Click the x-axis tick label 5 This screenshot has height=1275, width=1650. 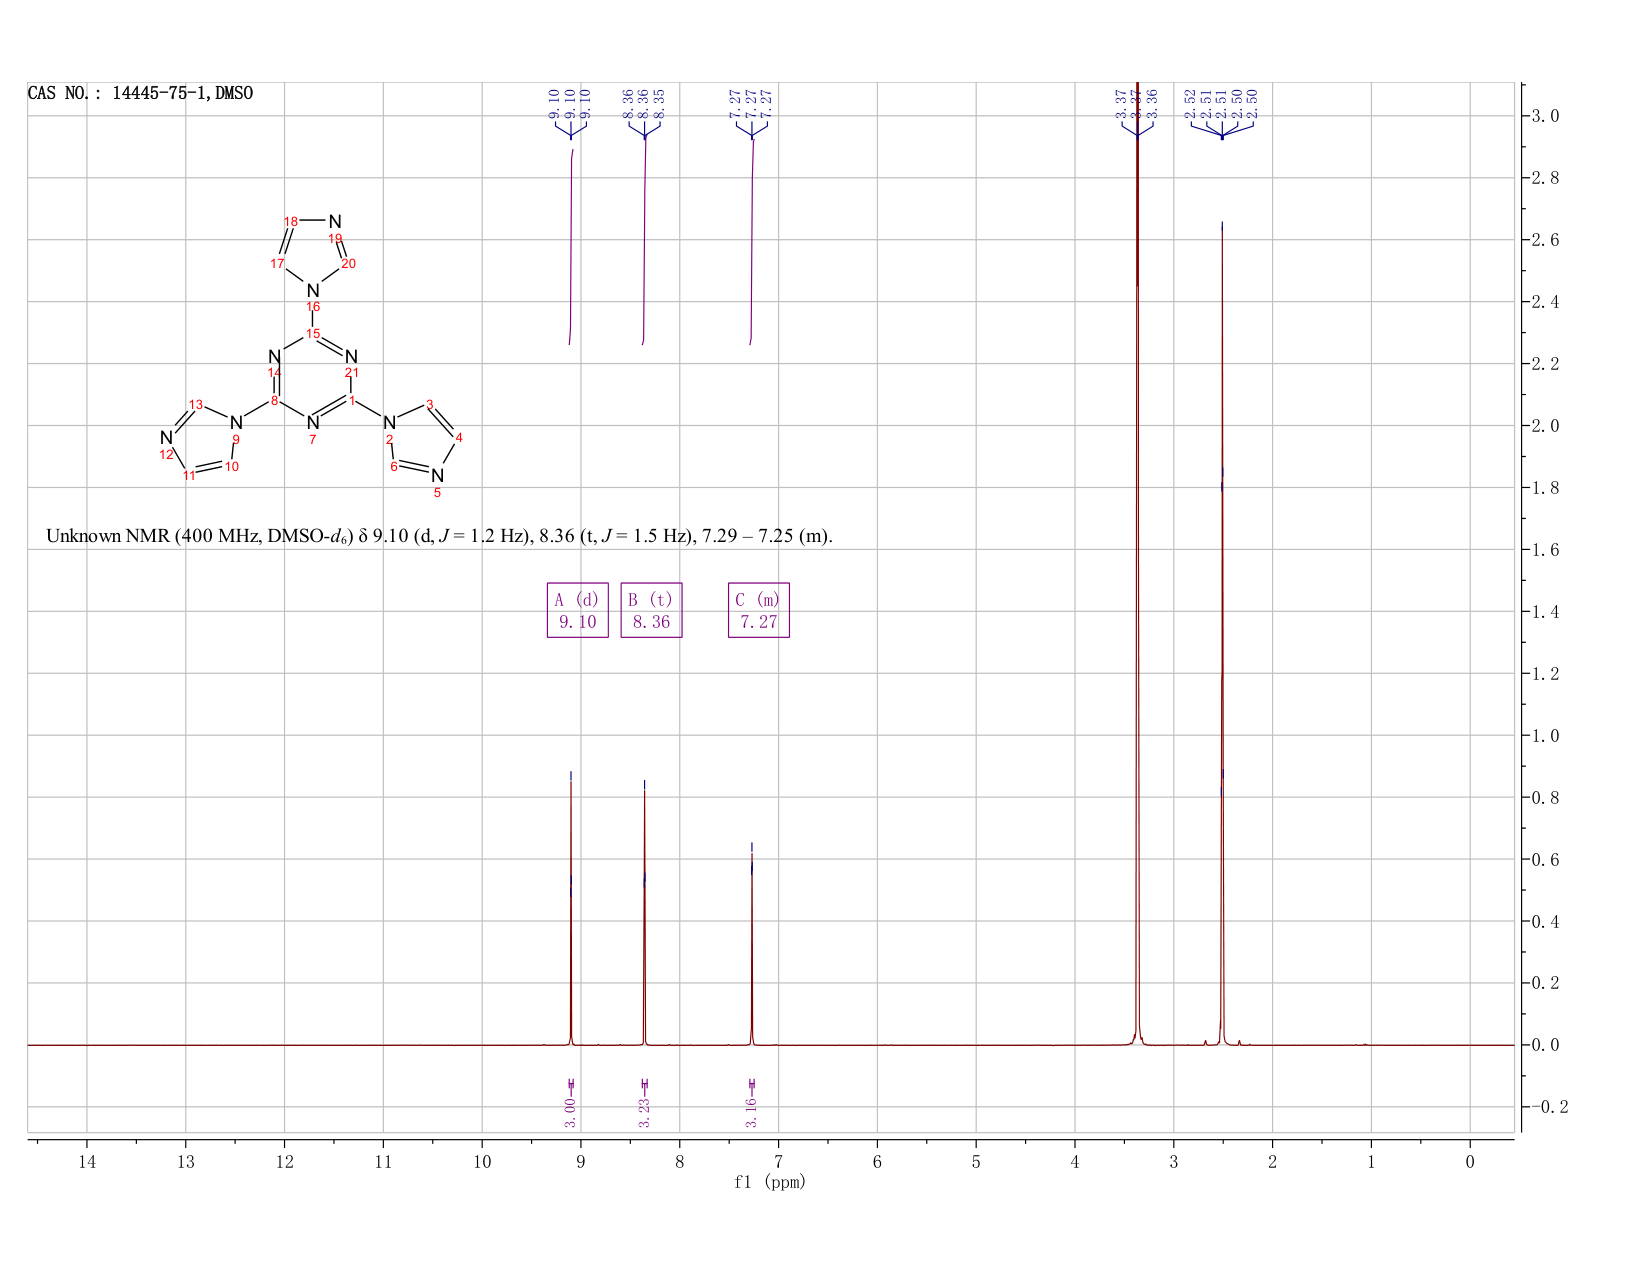(x=976, y=1161)
